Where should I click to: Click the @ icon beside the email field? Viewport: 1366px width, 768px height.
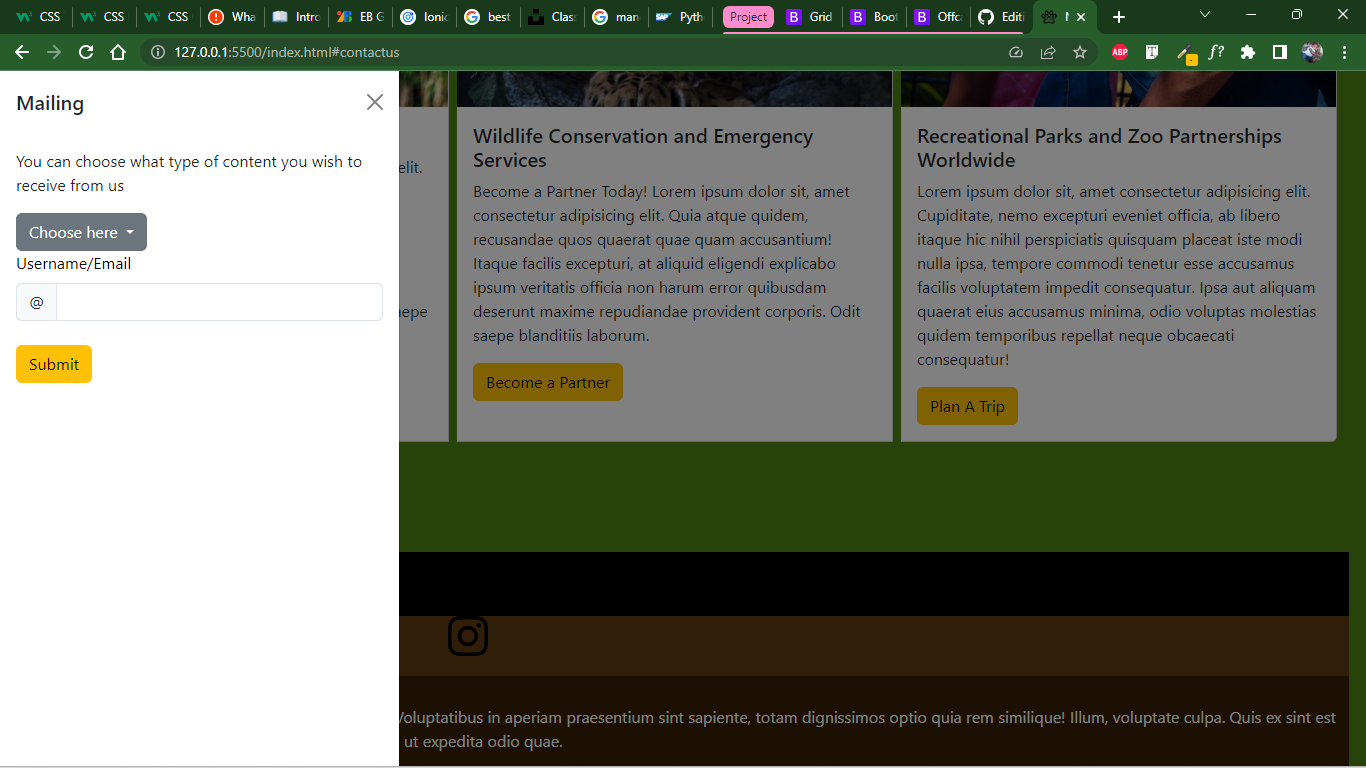click(x=36, y=301)
